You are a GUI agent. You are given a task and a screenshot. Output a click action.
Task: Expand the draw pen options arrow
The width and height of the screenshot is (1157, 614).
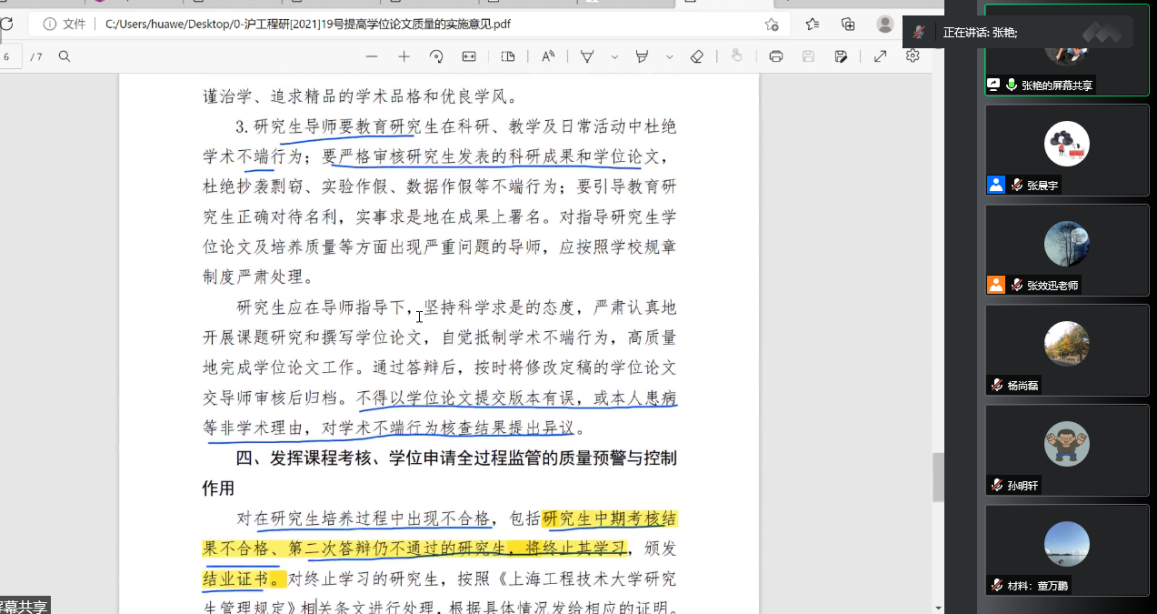tap(614, 57)
